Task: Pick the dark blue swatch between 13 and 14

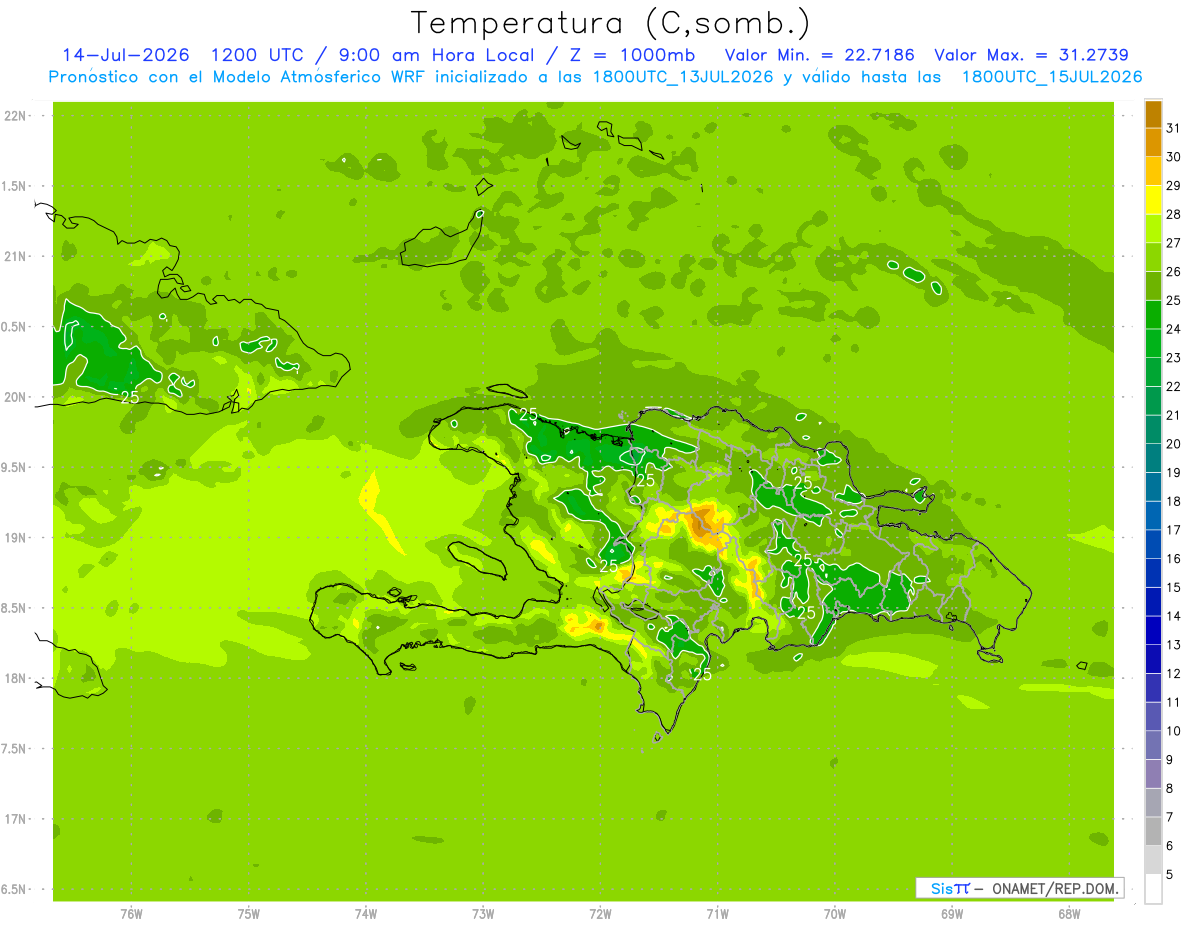Action: (1153, 631)
